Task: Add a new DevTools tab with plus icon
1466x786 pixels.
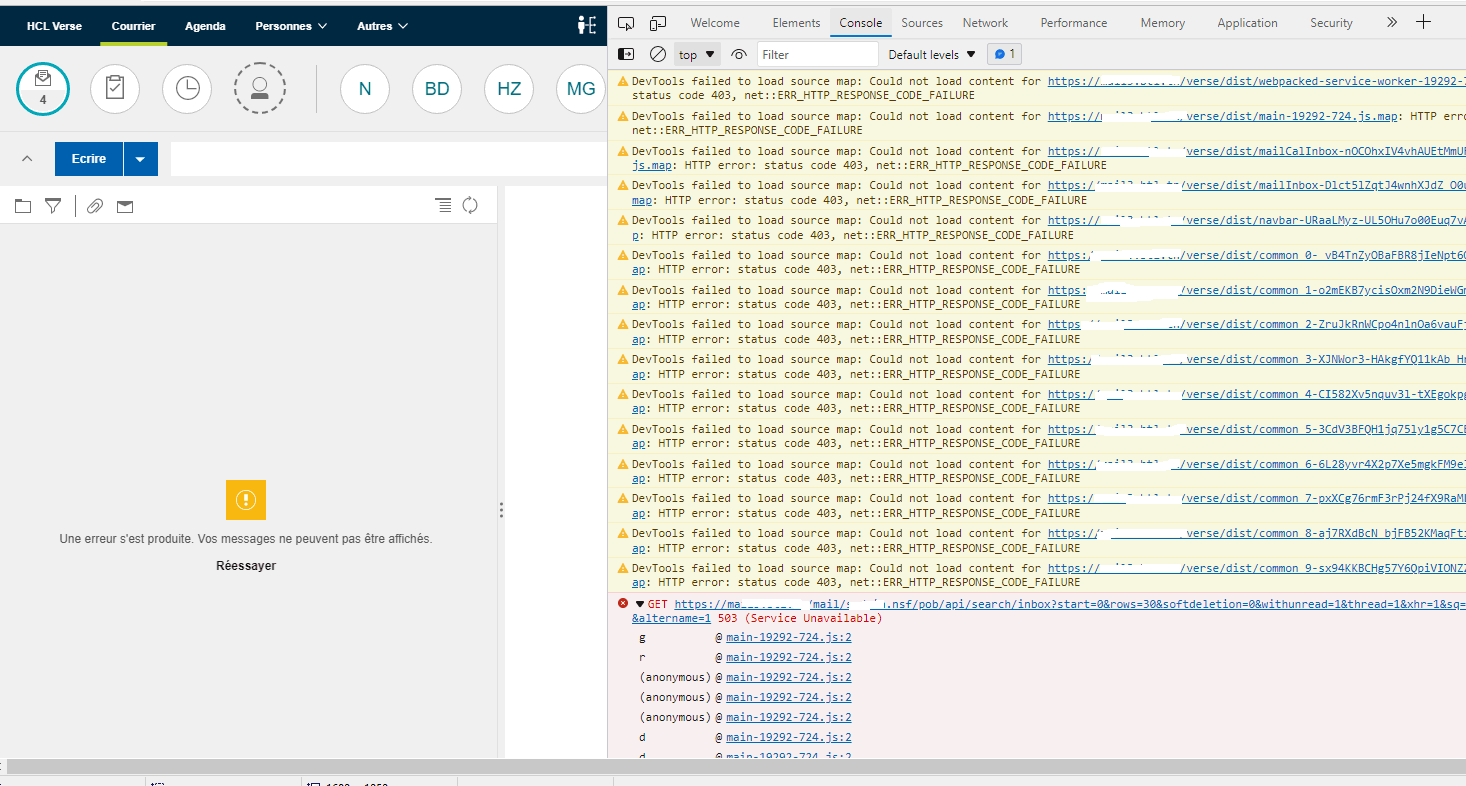Action: (x=1424, y=22)
